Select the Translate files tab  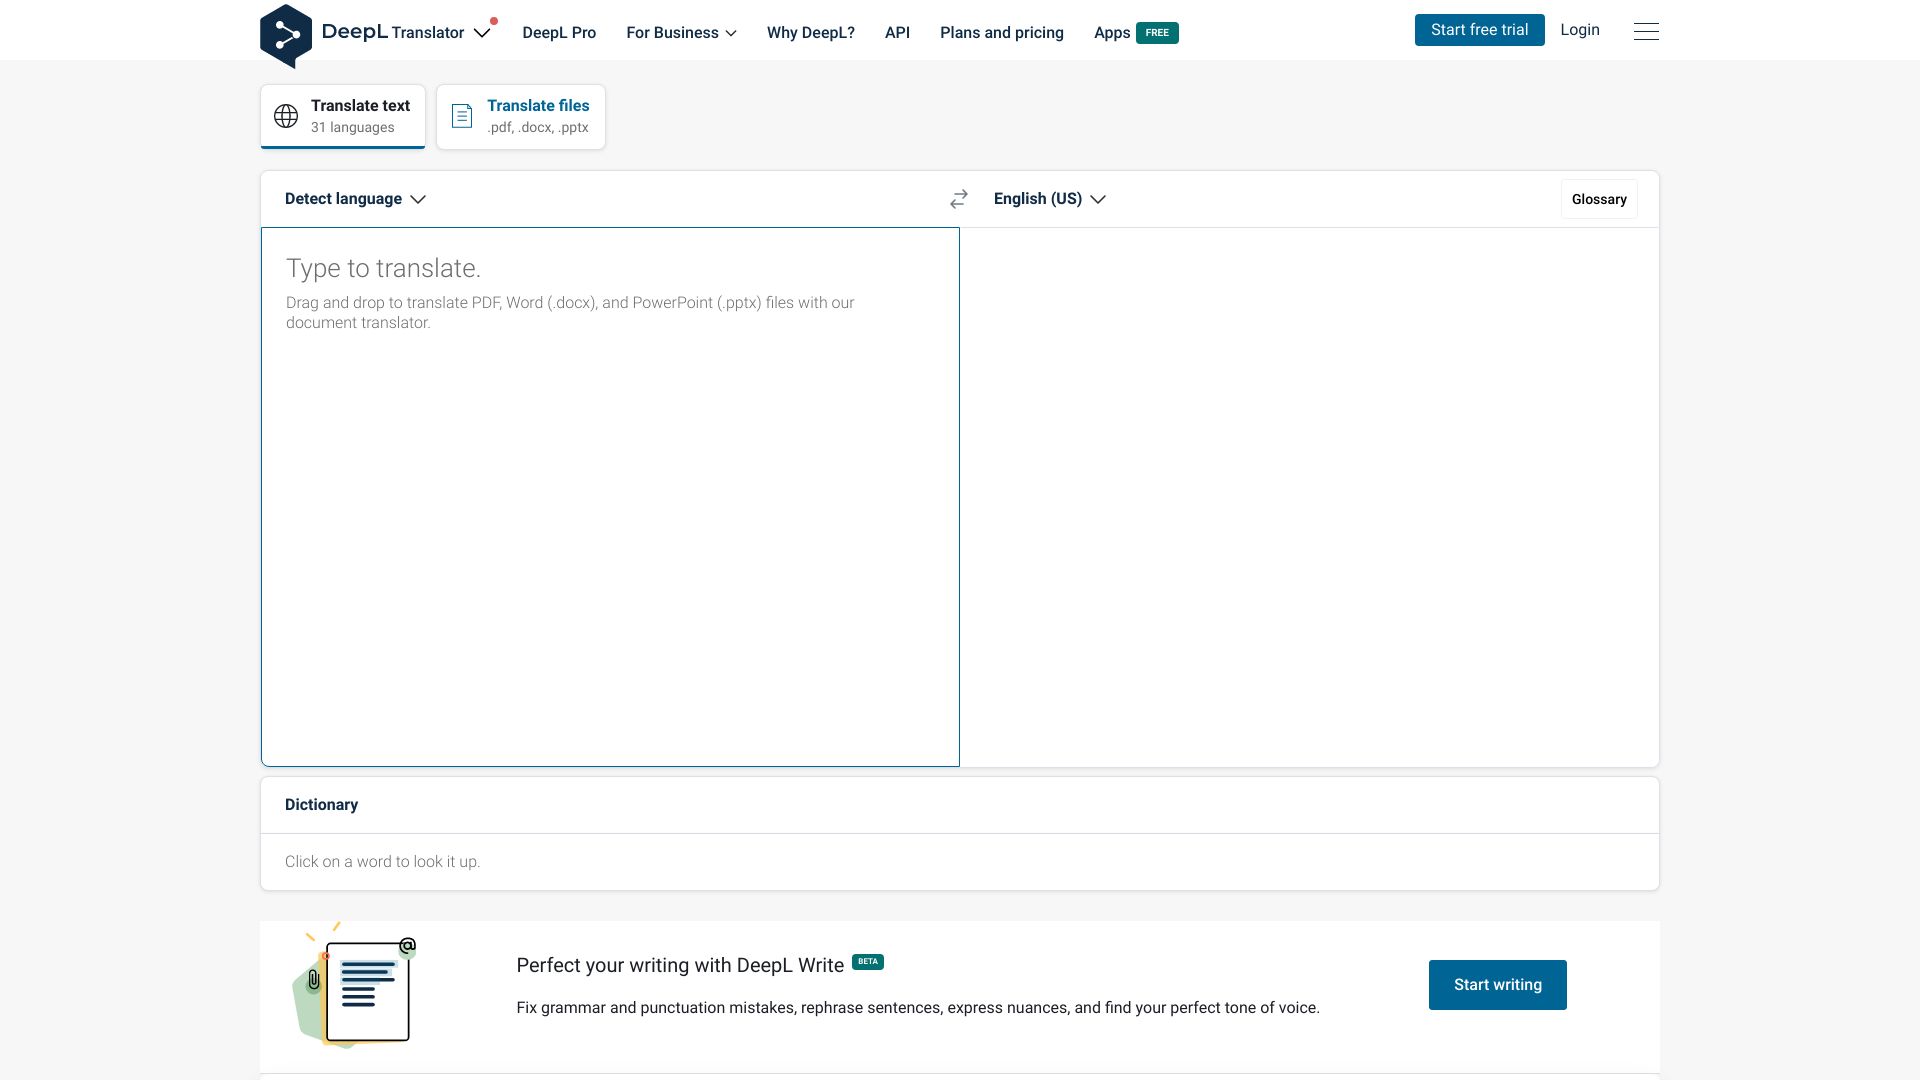point(520,116)
